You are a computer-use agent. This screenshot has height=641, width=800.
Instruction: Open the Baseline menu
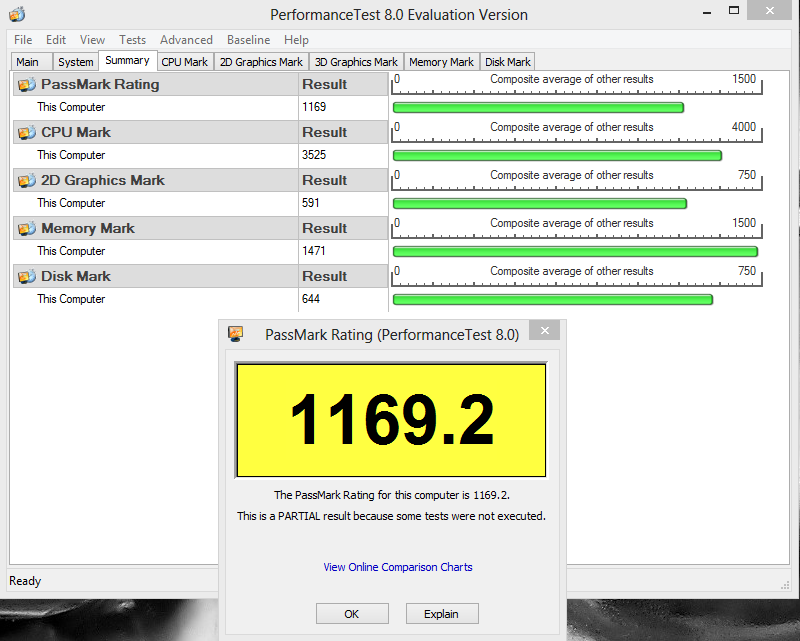click(x=248, y=40)
